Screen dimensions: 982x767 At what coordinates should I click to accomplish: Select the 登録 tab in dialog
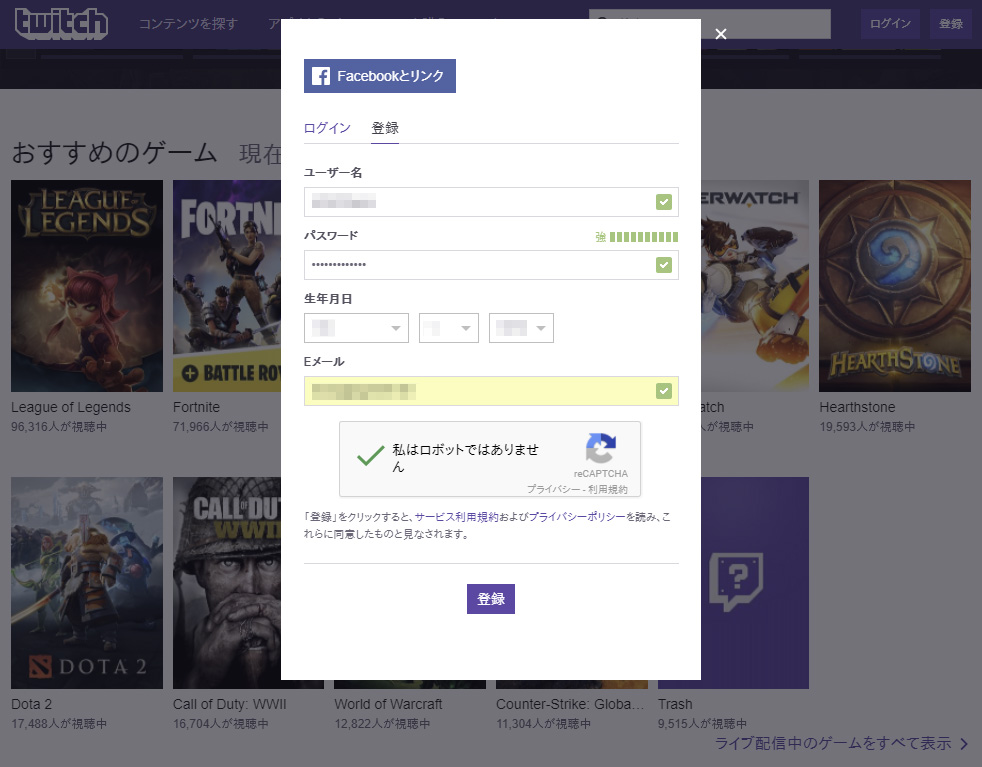(x=385, y=128)
